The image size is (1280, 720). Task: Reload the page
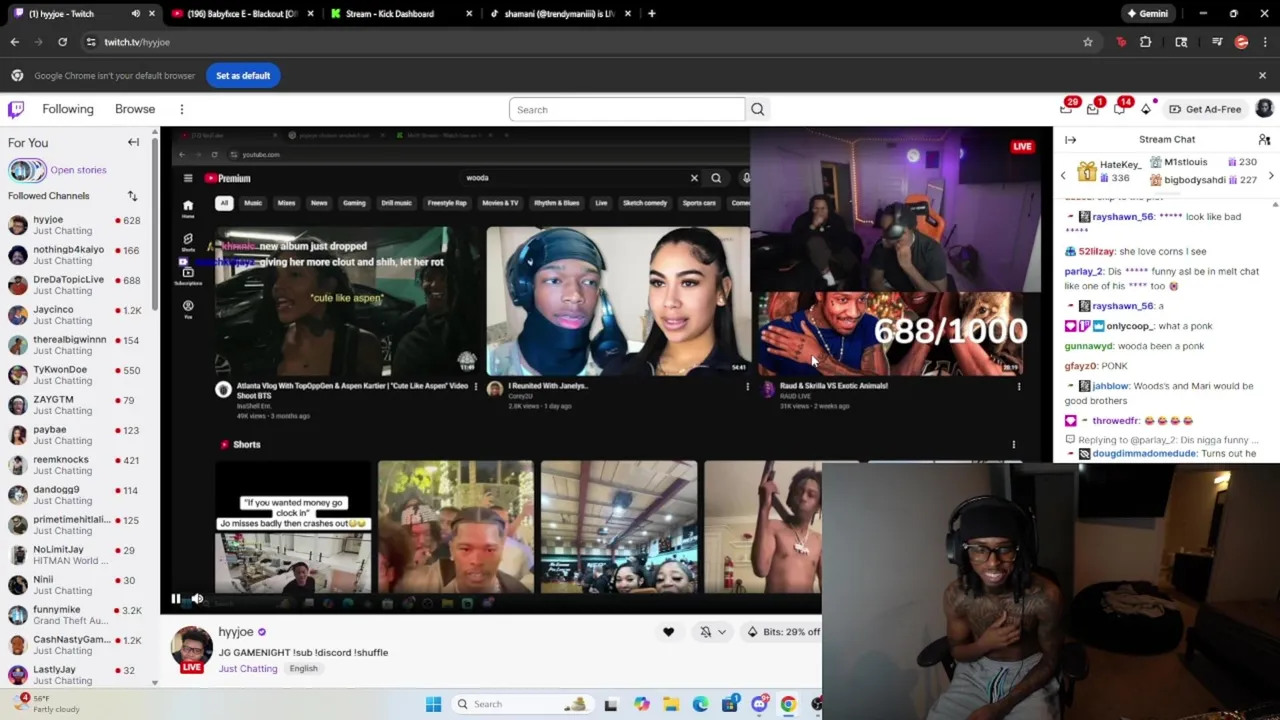coord(62,42)
